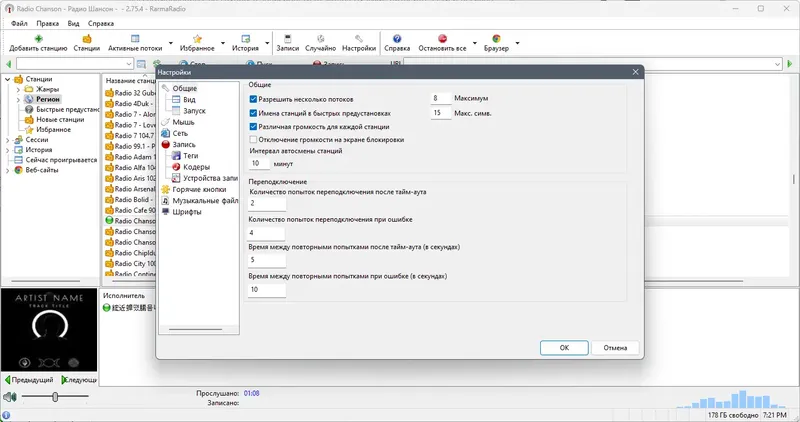Click the retry time on error field

(267, 289)
